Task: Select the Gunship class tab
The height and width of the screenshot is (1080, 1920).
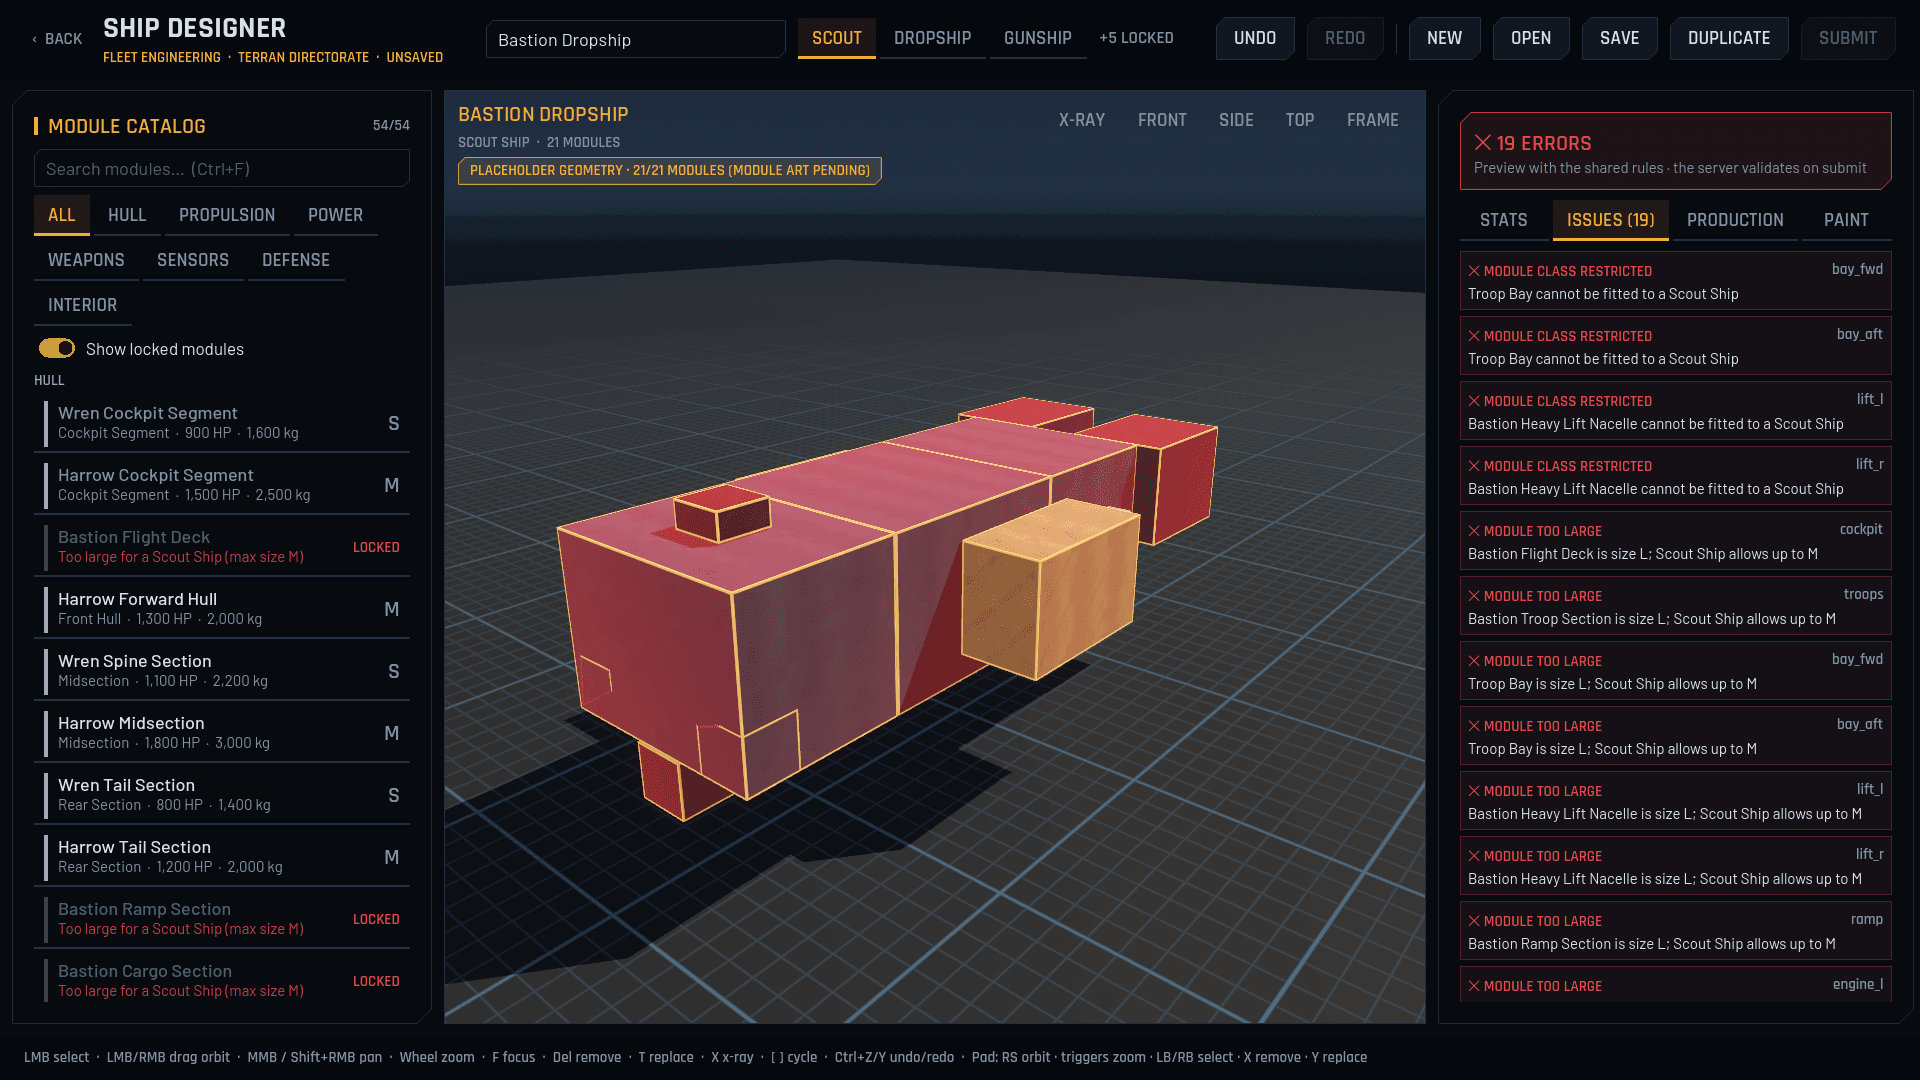Action: (1037, 38)
